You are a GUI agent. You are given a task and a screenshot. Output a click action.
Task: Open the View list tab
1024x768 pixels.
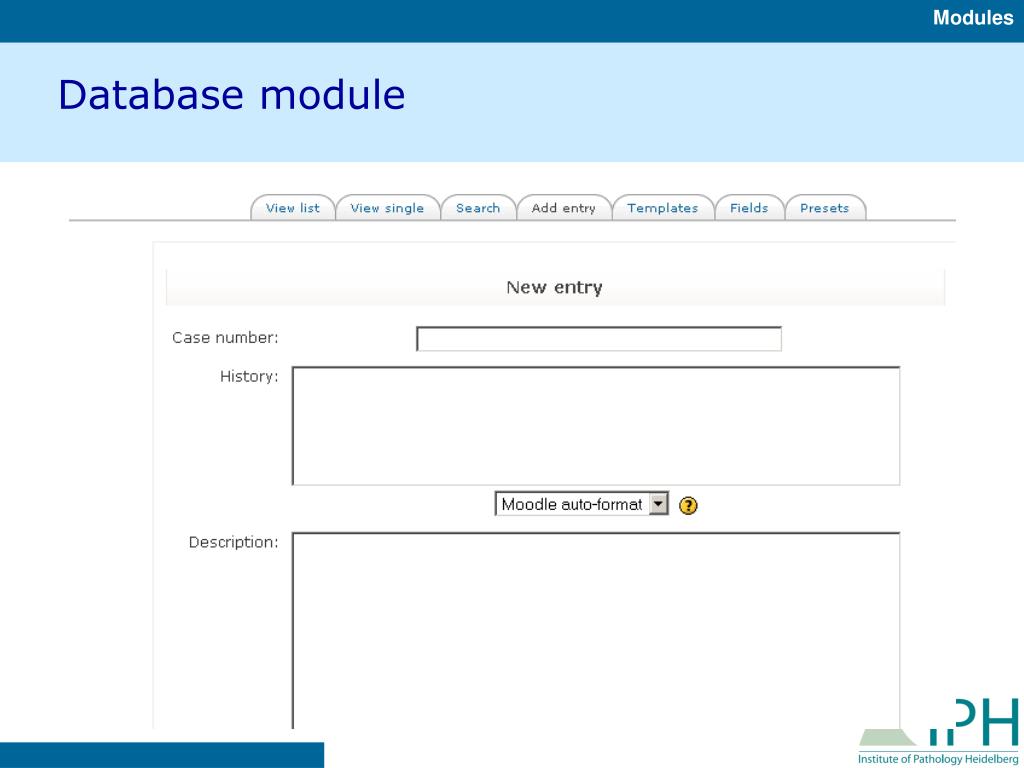pyautogui.click(x=293, y=208)
